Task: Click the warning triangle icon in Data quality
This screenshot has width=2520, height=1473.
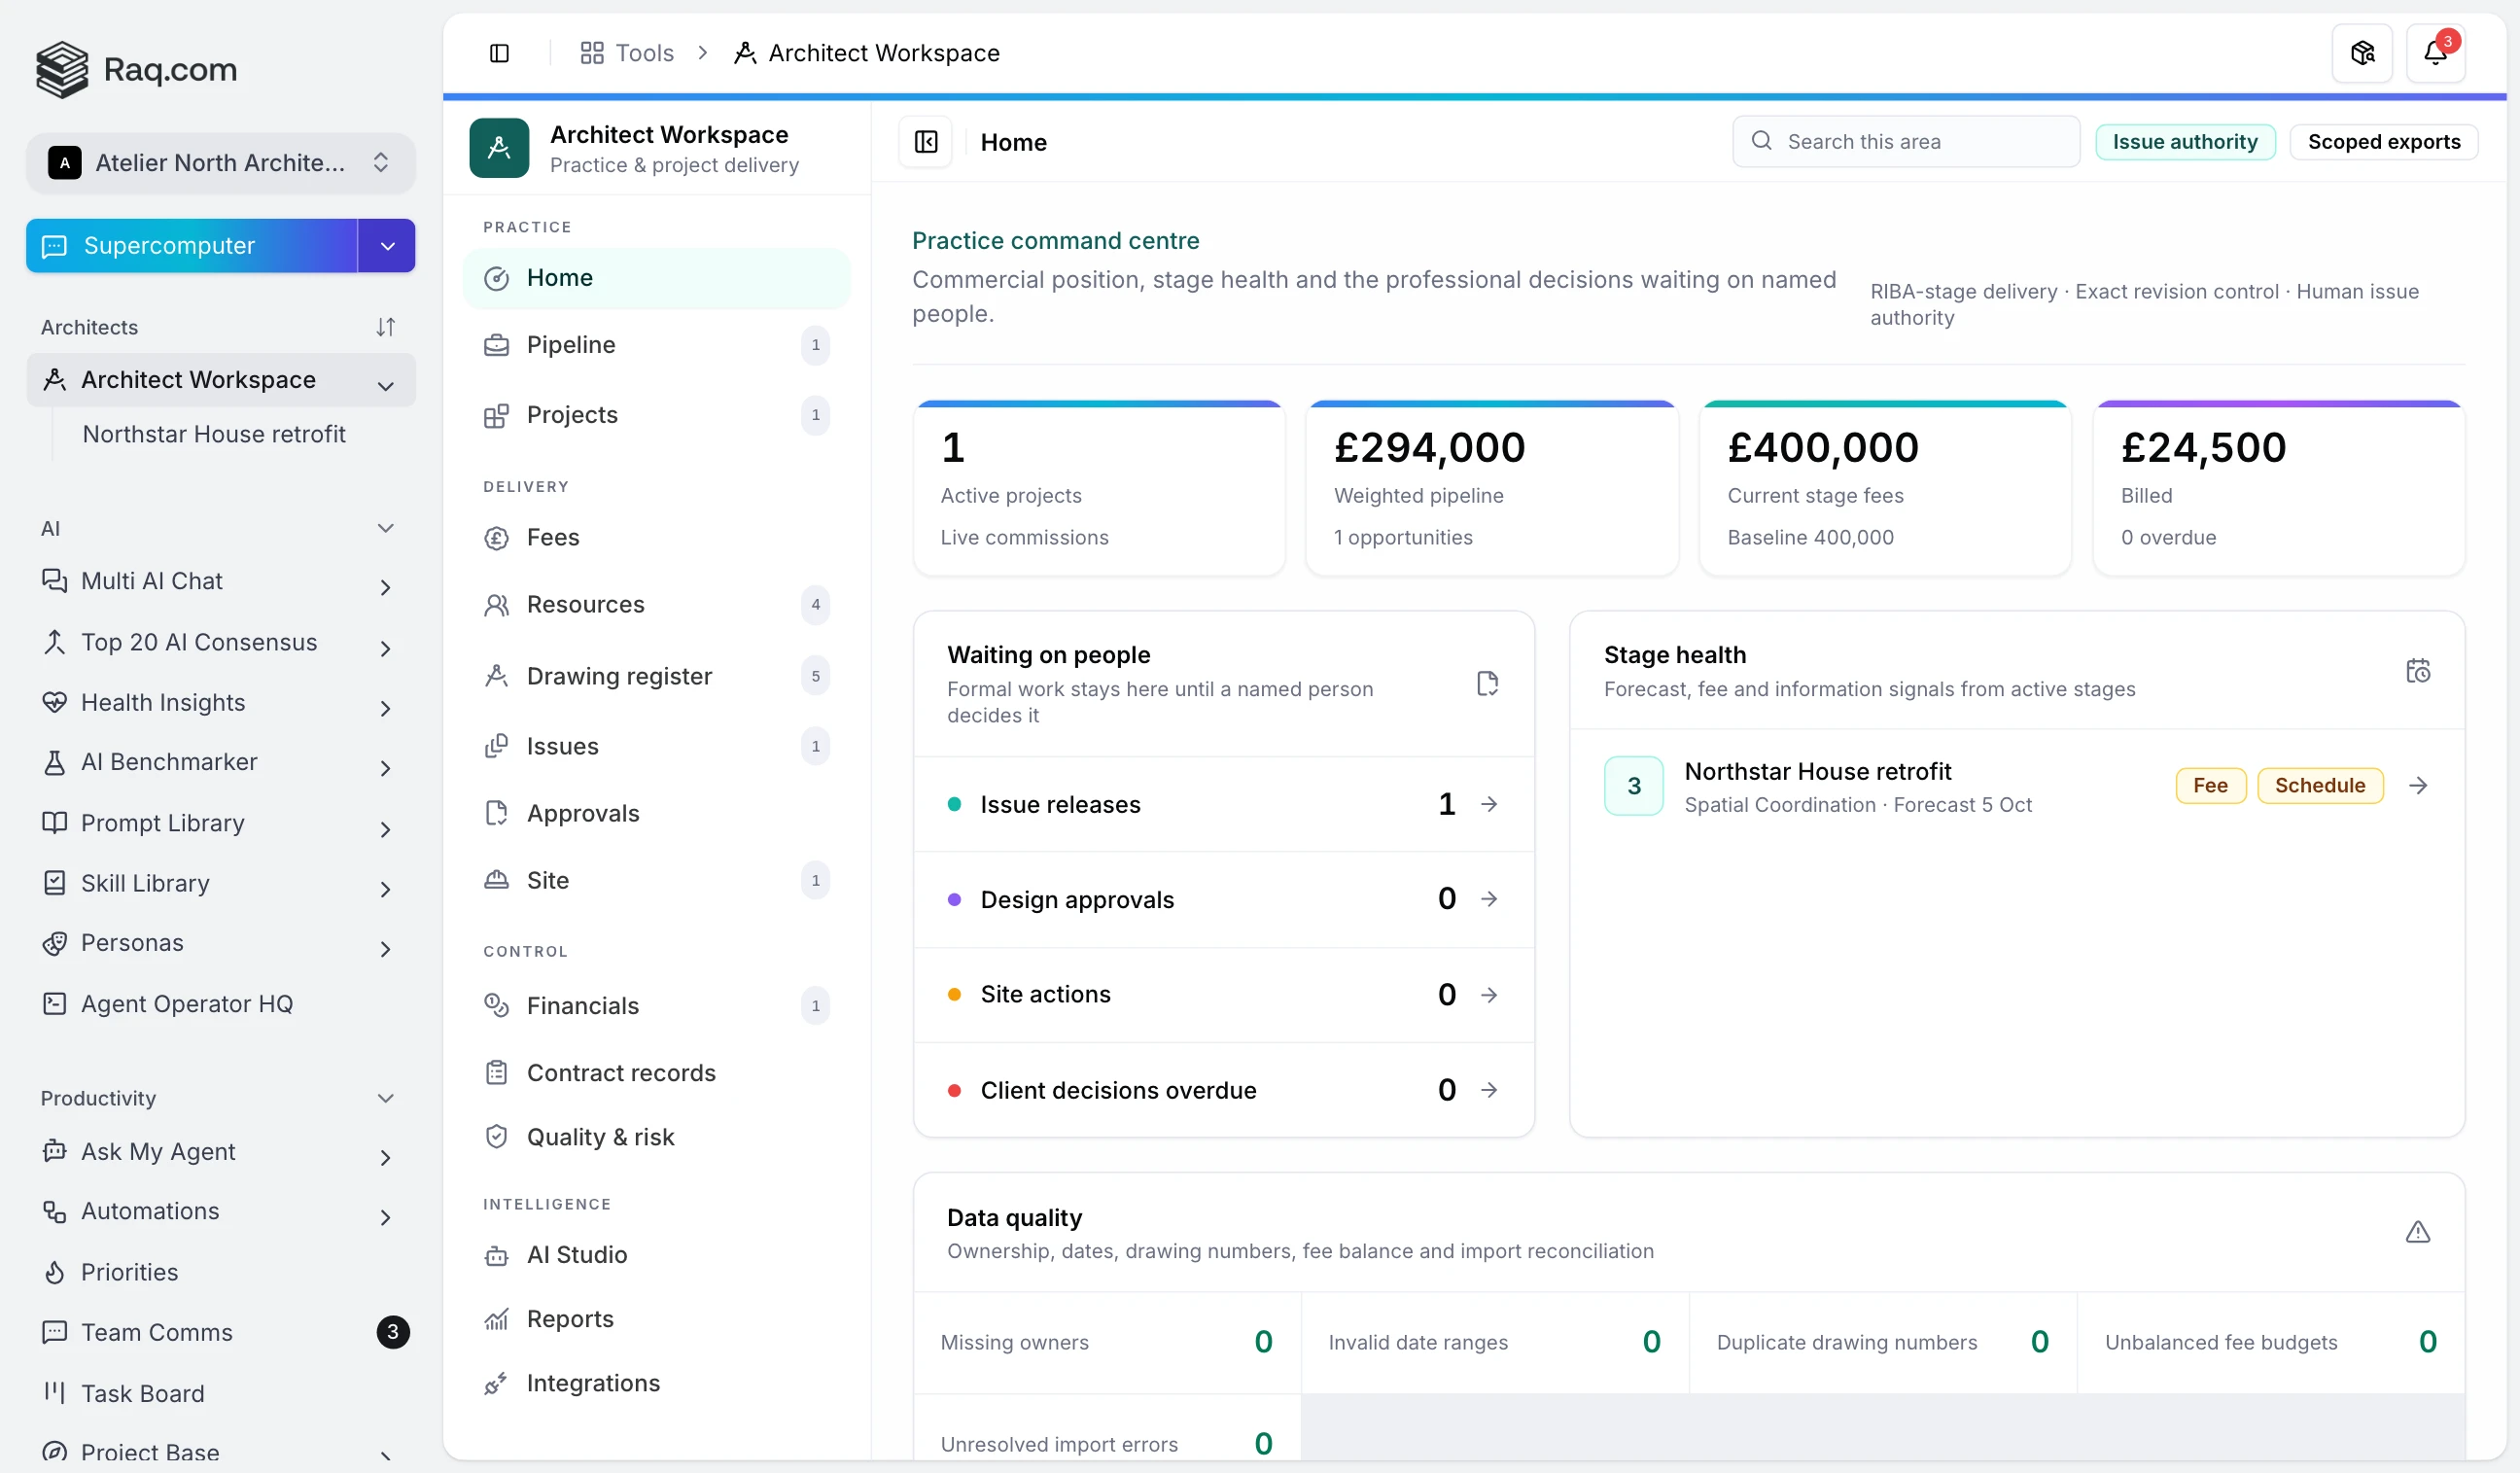Action: [x=2418, y=1232]
